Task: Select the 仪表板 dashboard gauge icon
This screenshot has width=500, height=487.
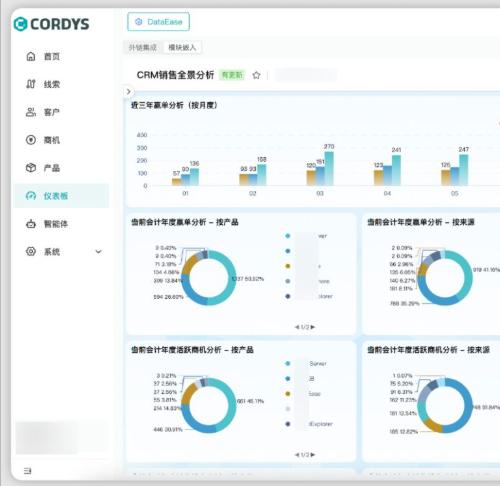Action: (31, 196)
